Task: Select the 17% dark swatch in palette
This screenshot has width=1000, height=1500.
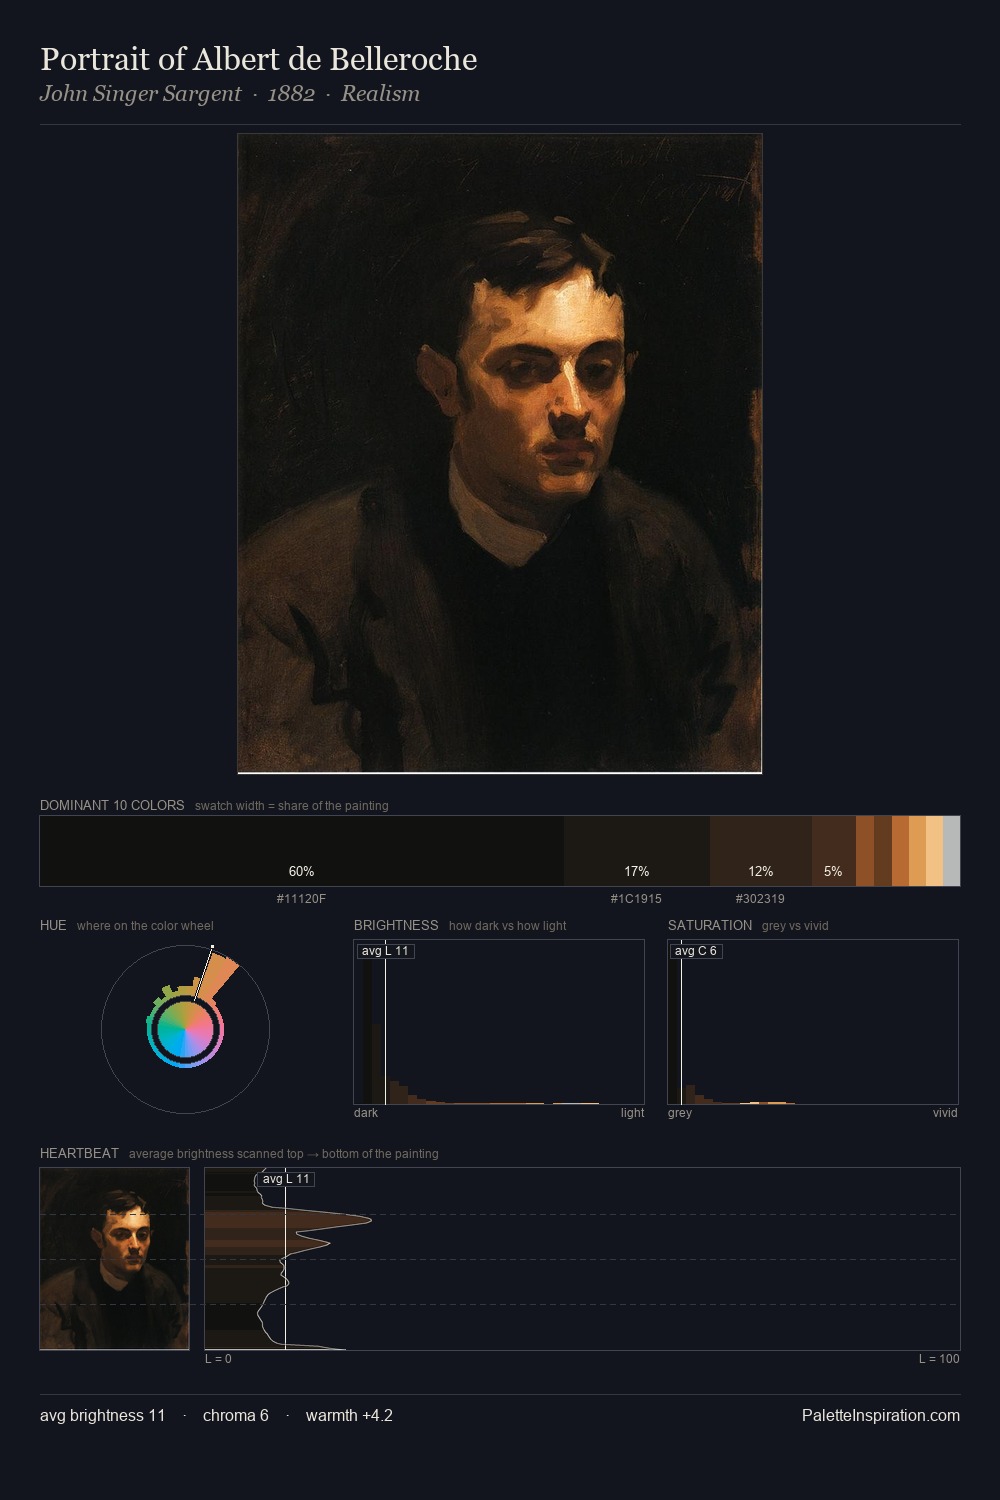Action: [x=636, y=851]
